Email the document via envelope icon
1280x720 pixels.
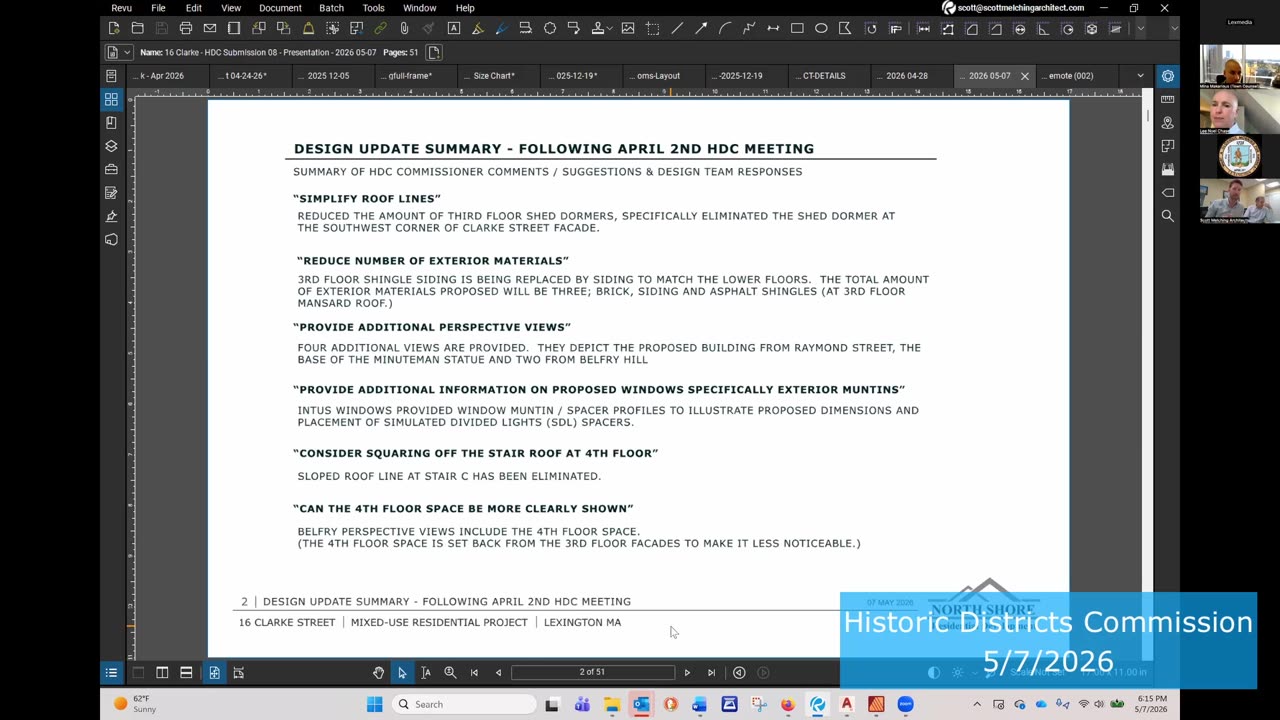click(x=210, y=28)
